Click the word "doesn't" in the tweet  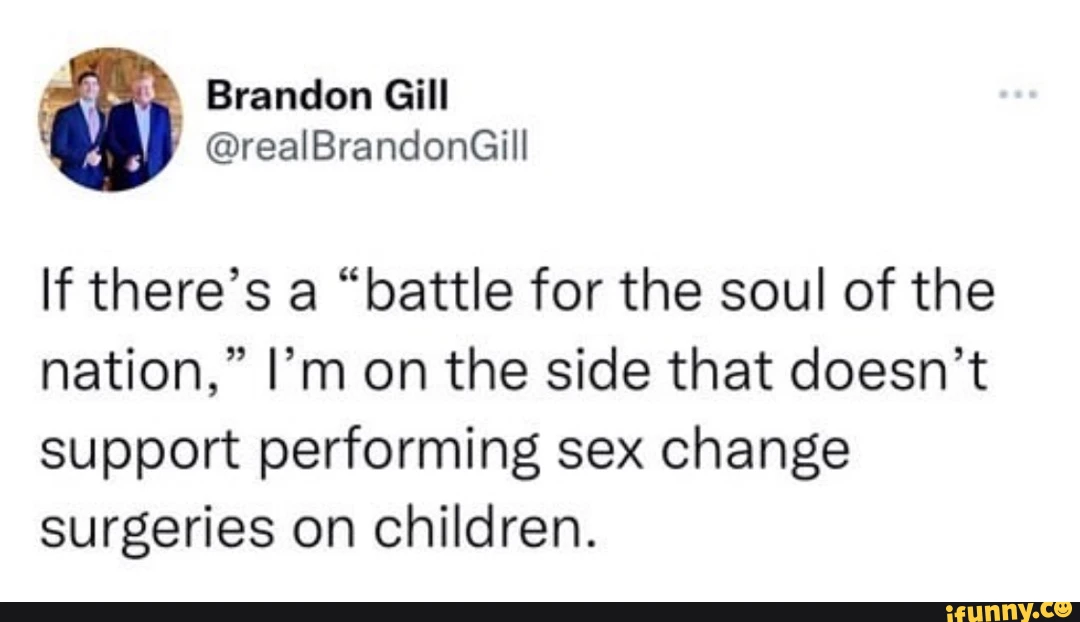pos(889,371)
